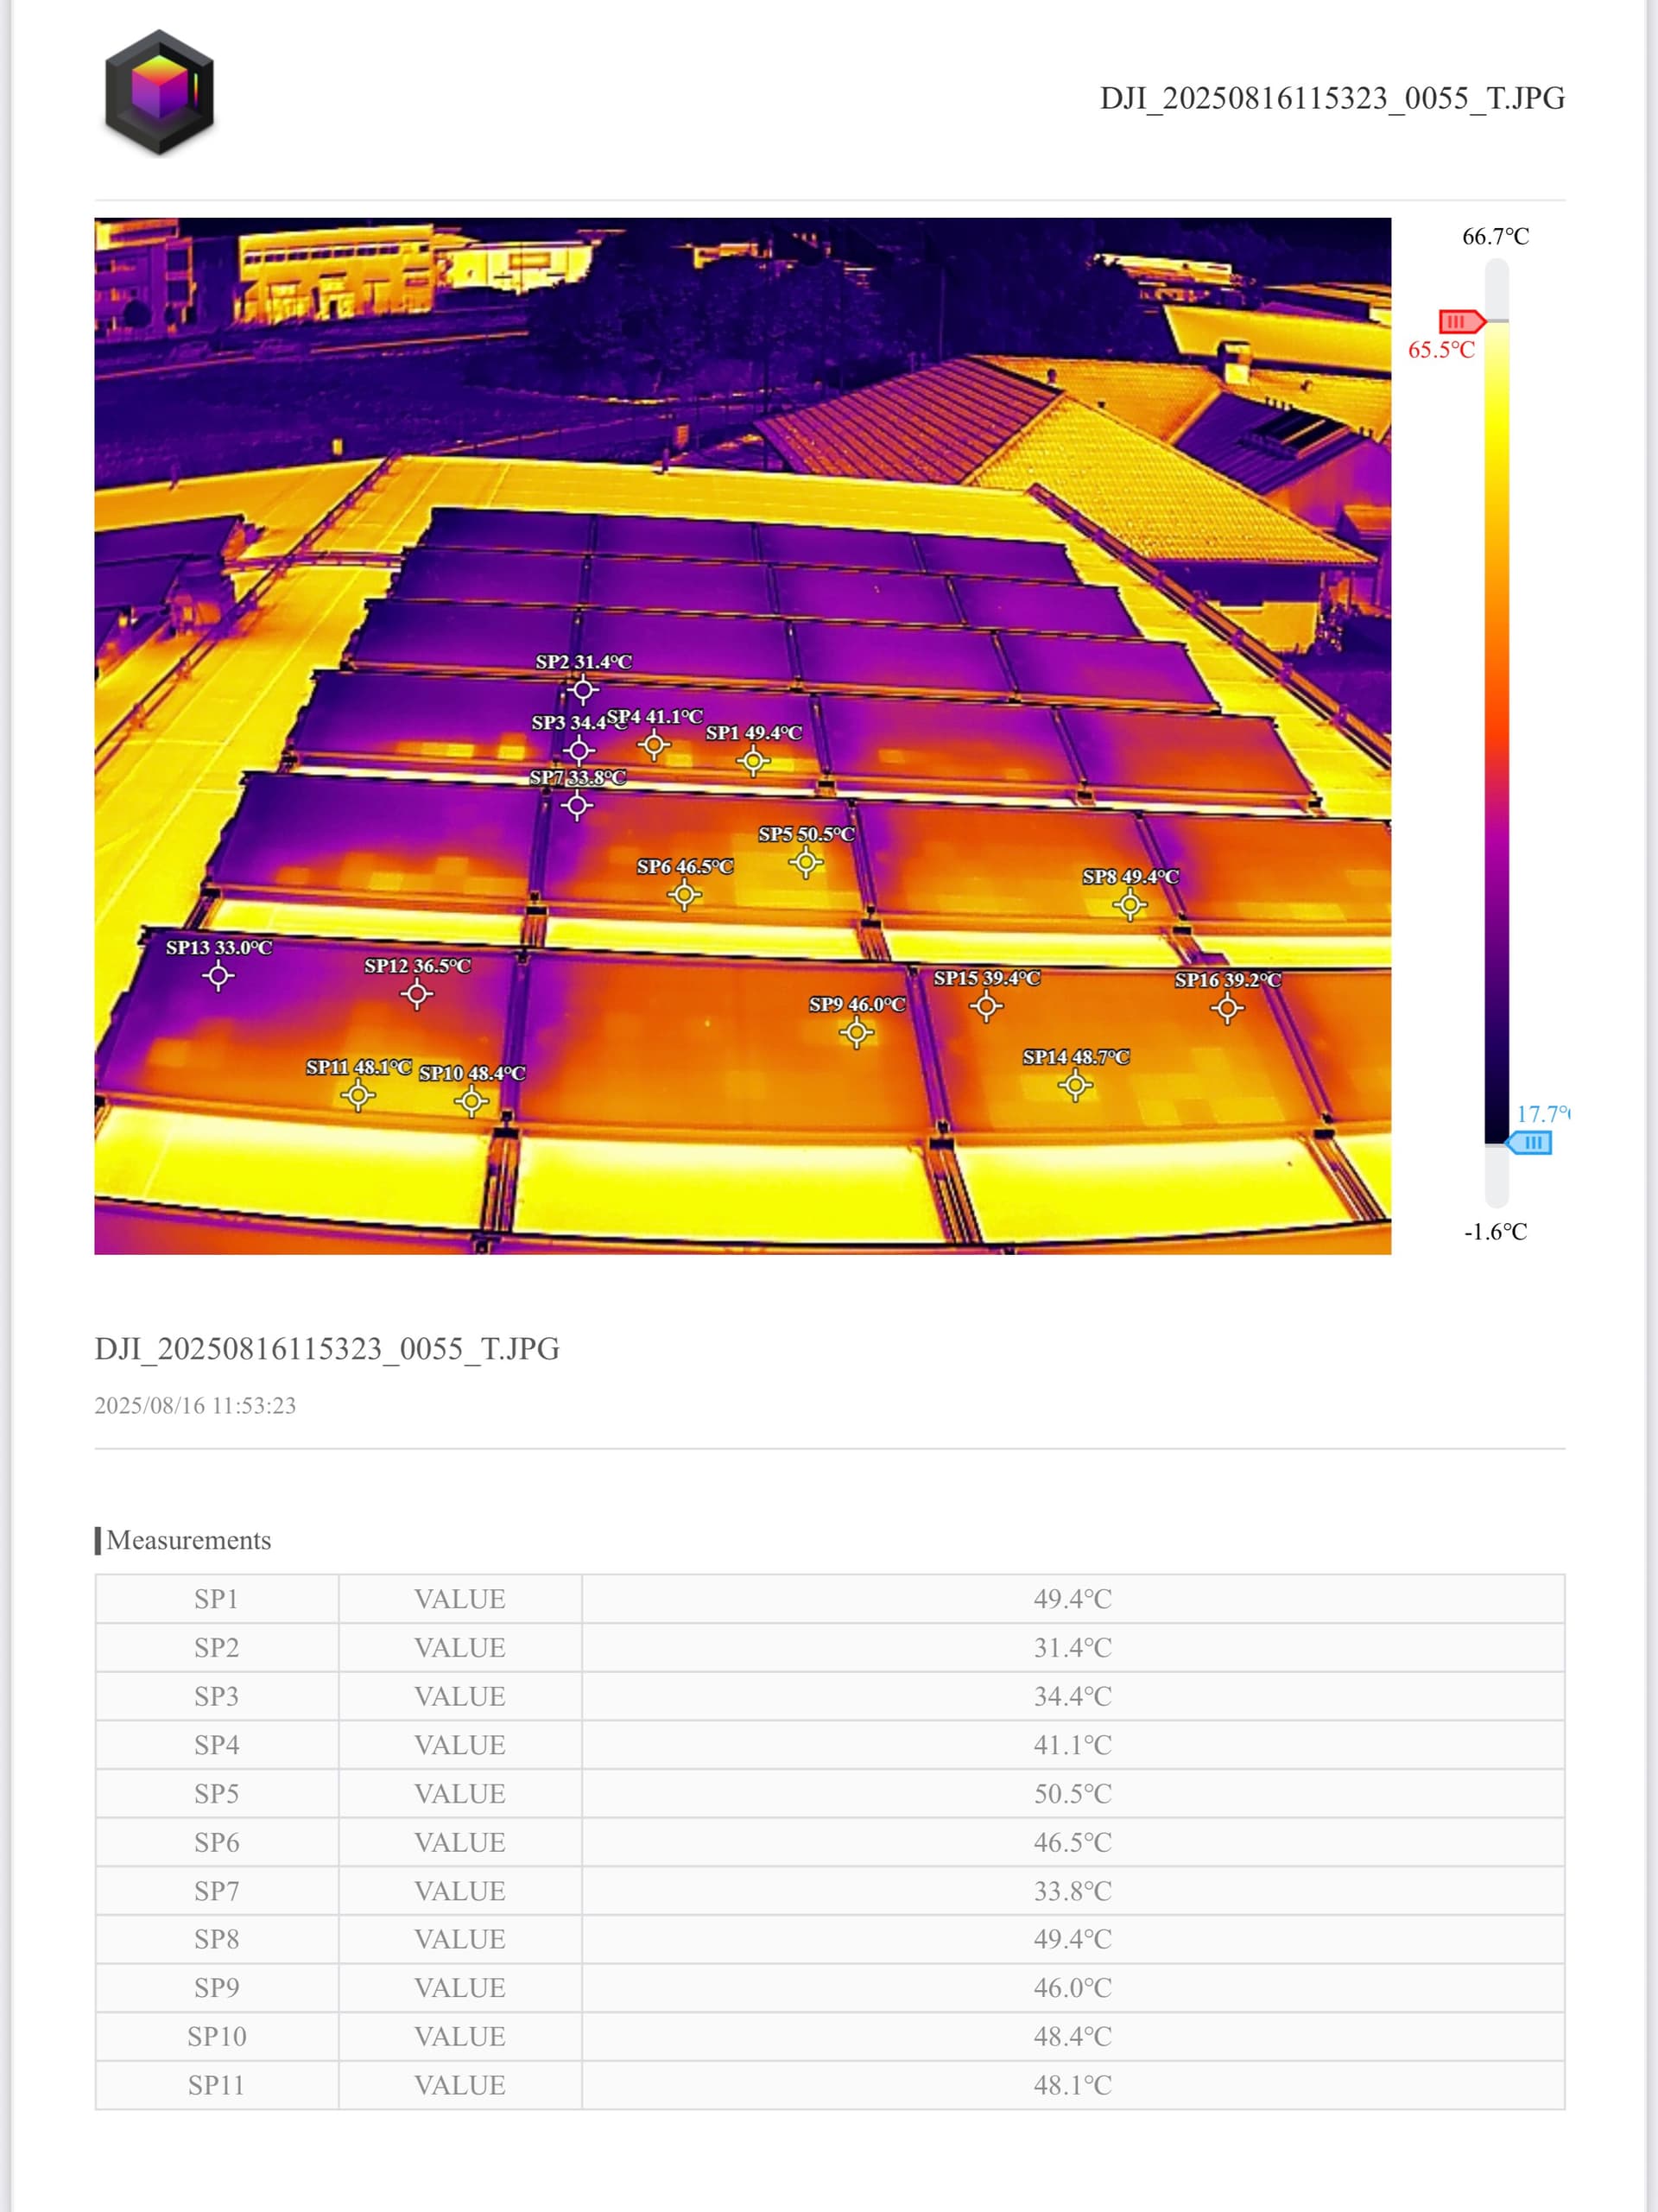This screenshot has width=1658, height=2212.
Task: Click the red upper temperature limit handle
Action: coord(1461,321)
